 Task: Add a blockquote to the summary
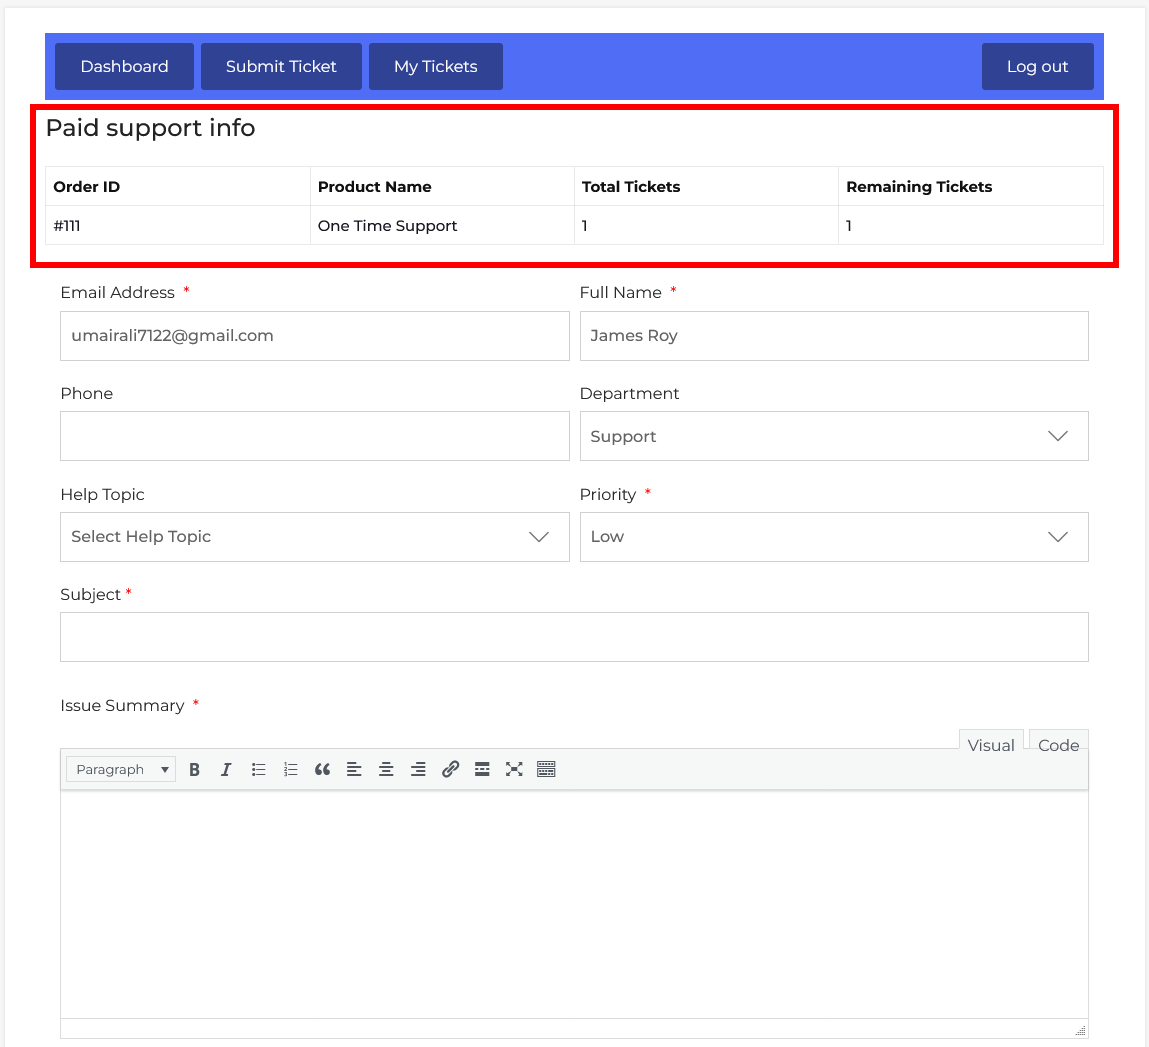click(322, 769)
